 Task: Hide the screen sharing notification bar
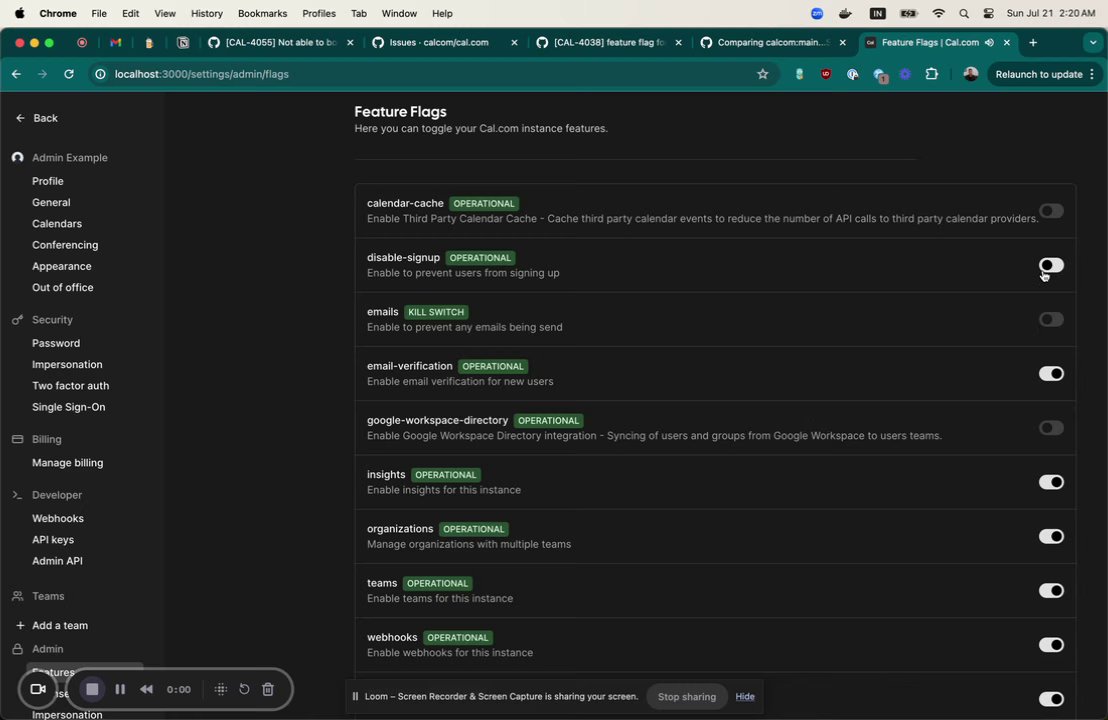click(745, 697)
